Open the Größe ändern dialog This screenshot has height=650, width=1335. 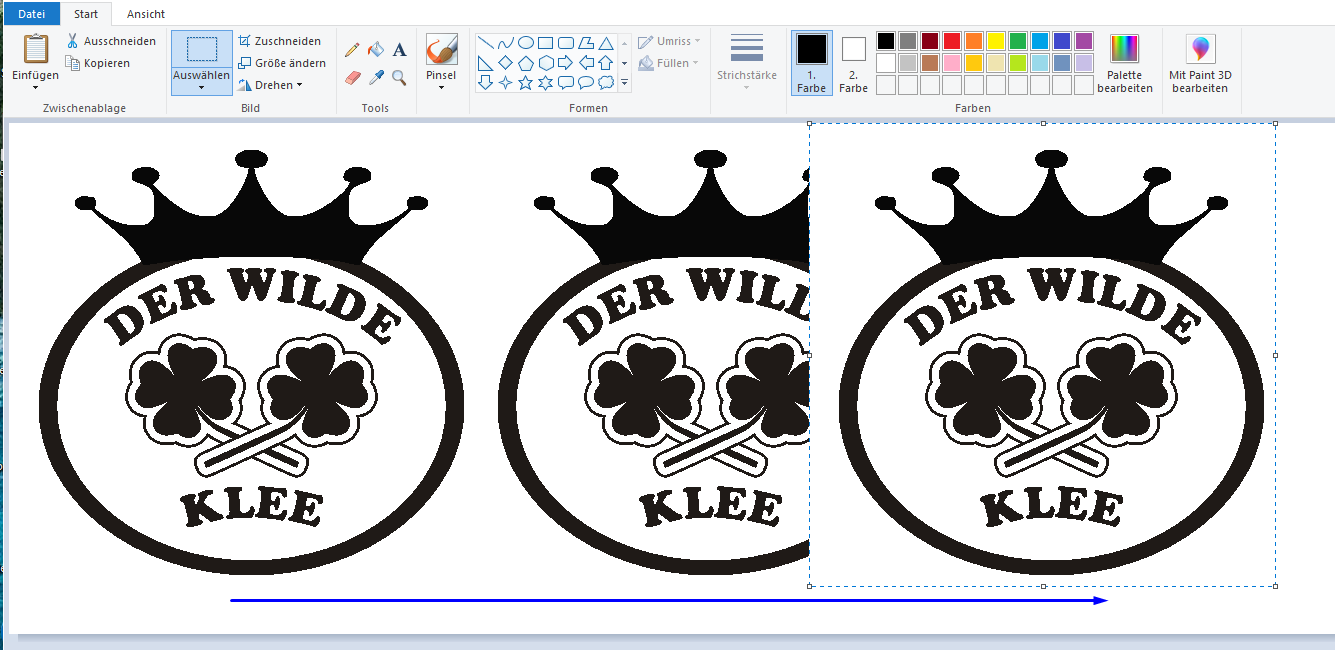coord(282,63)
